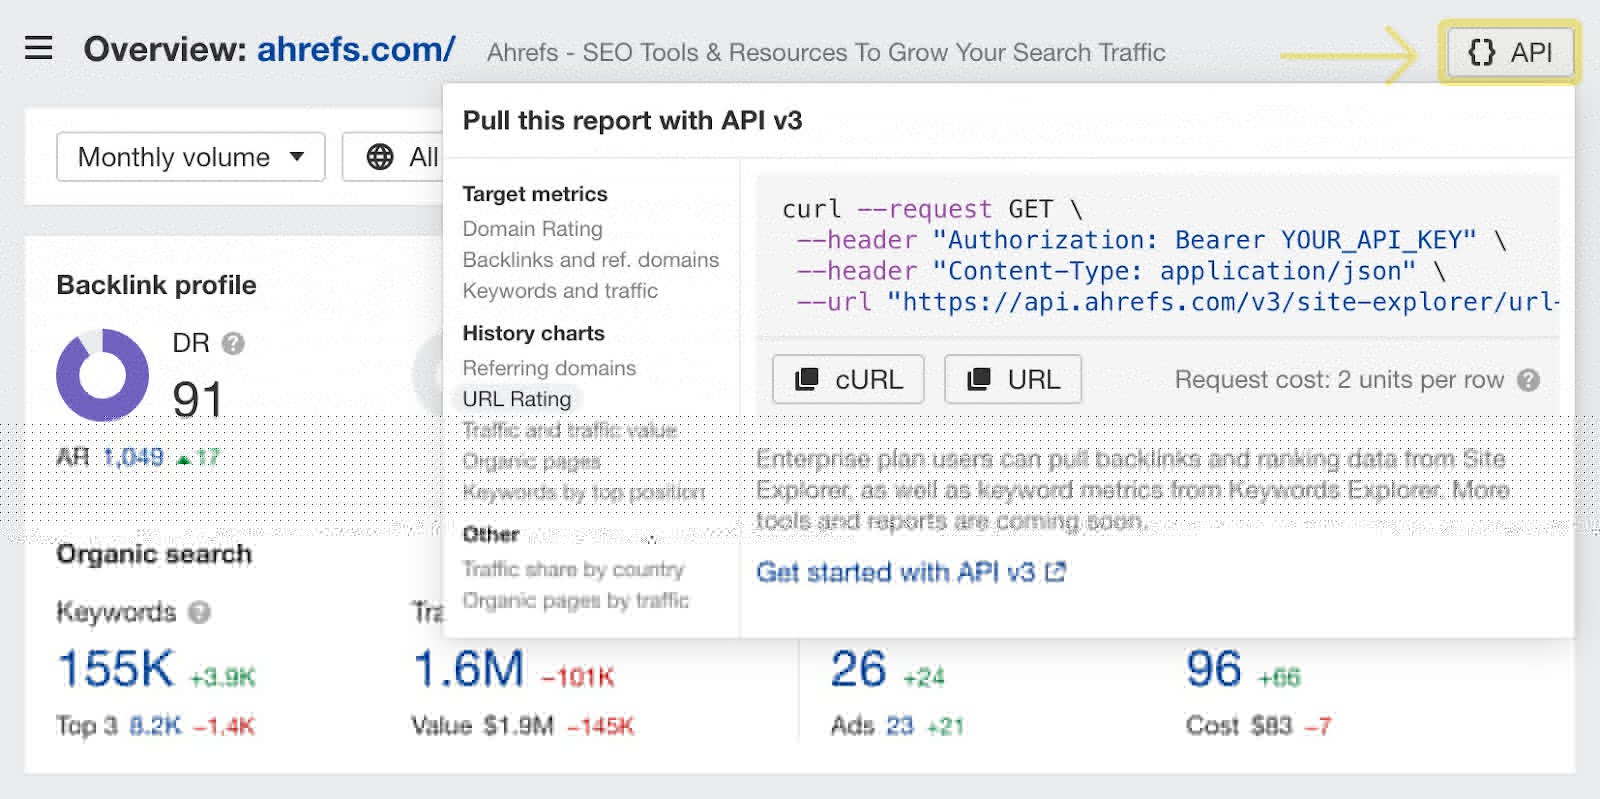Click the Target metrics heading
The width and height of the screenshot is (1600, 799).
(x=535, y=194)
